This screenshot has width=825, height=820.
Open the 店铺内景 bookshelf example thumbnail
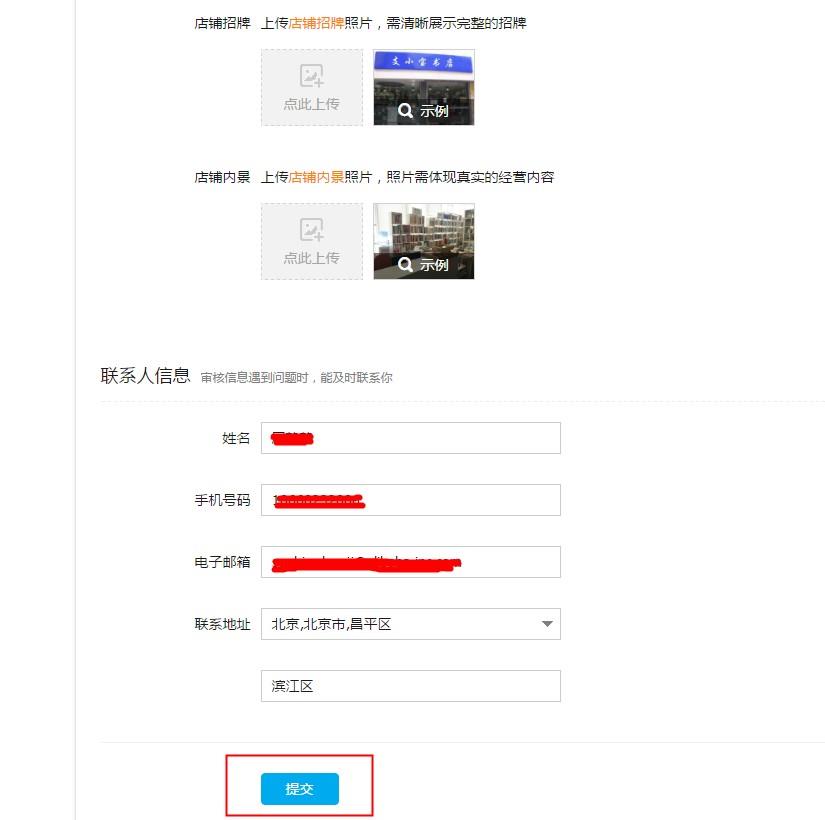pyautogui.click(x=424, y=241)
